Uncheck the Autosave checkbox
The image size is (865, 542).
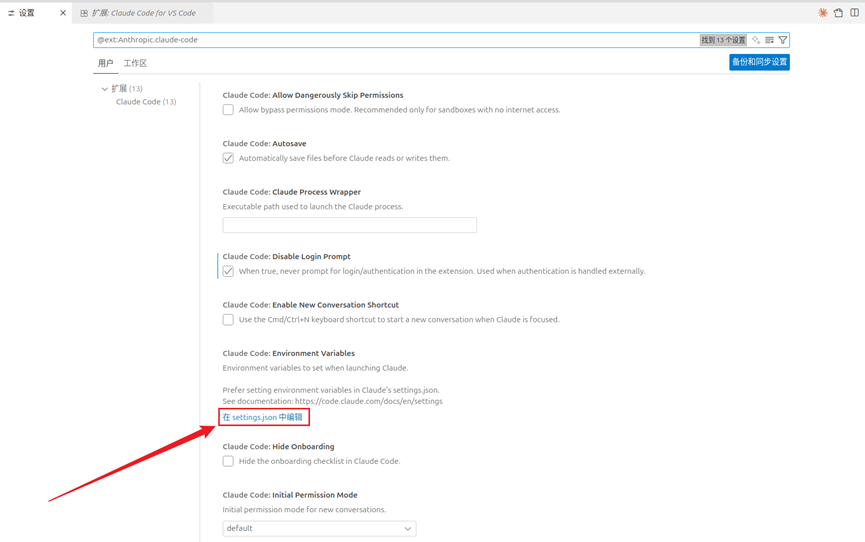tap(228, 158)
